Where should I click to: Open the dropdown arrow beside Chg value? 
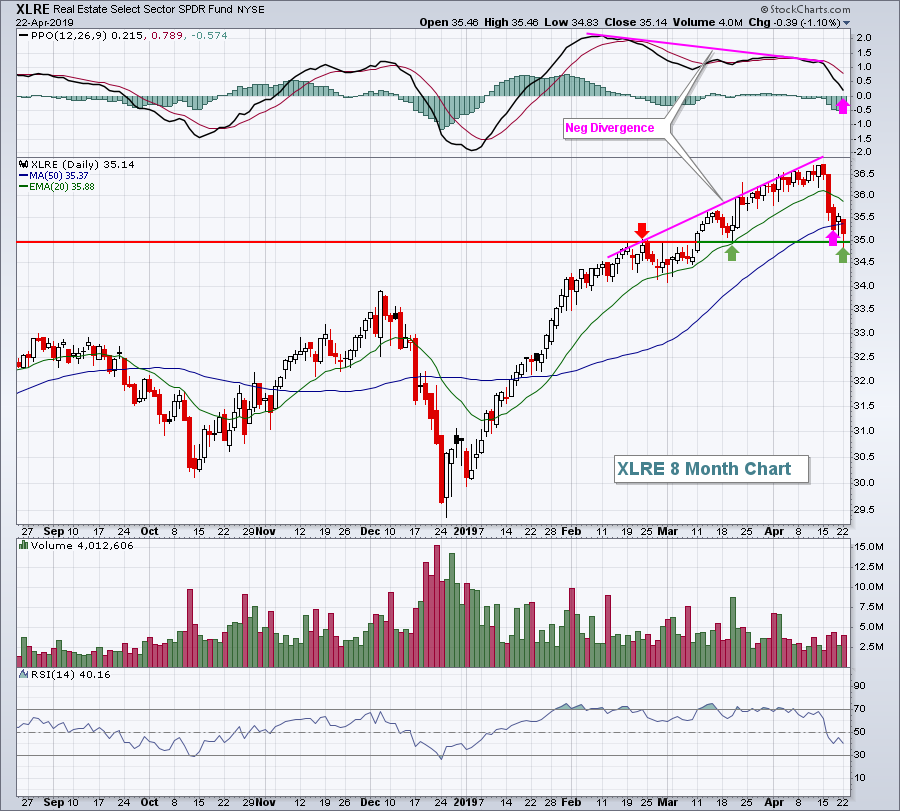pos(847,23)
